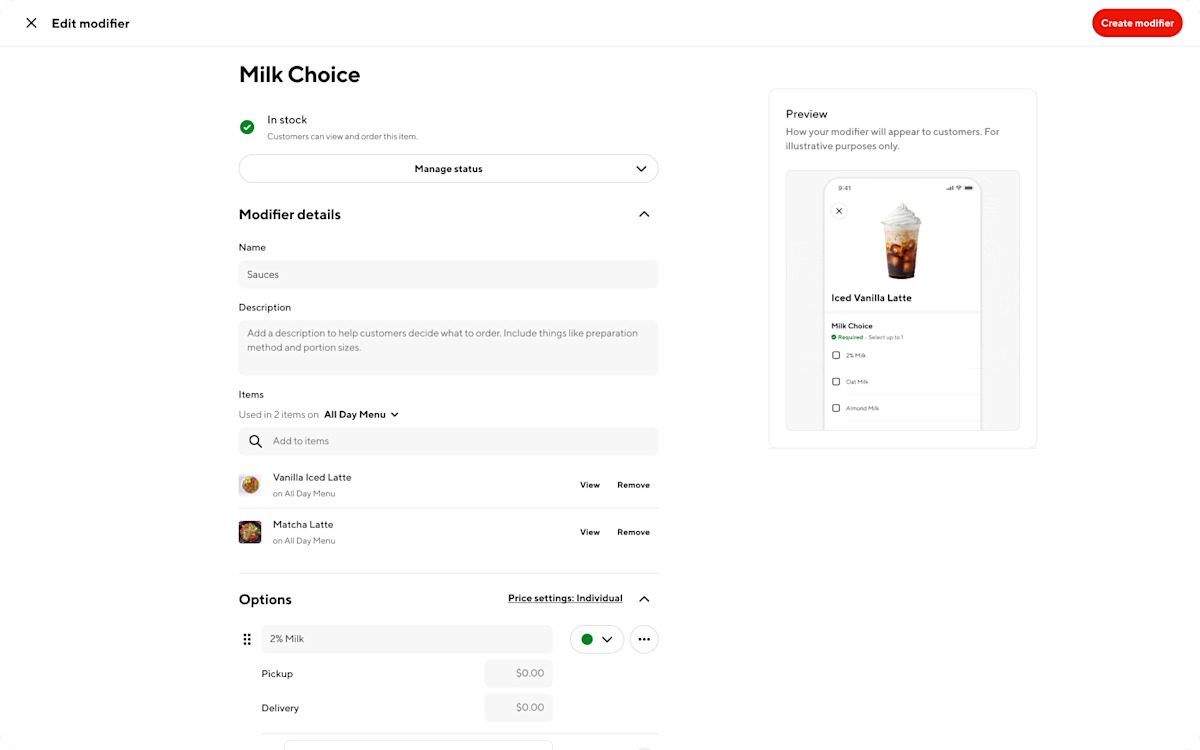
Task: Click the Pickup price field
Action: click(x=518, y=674)
